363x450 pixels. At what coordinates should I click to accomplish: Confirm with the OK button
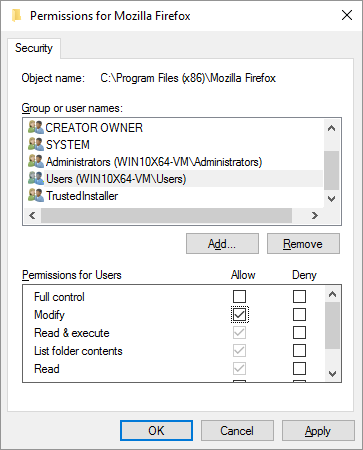pyautogui.click(x=156, y=430)
